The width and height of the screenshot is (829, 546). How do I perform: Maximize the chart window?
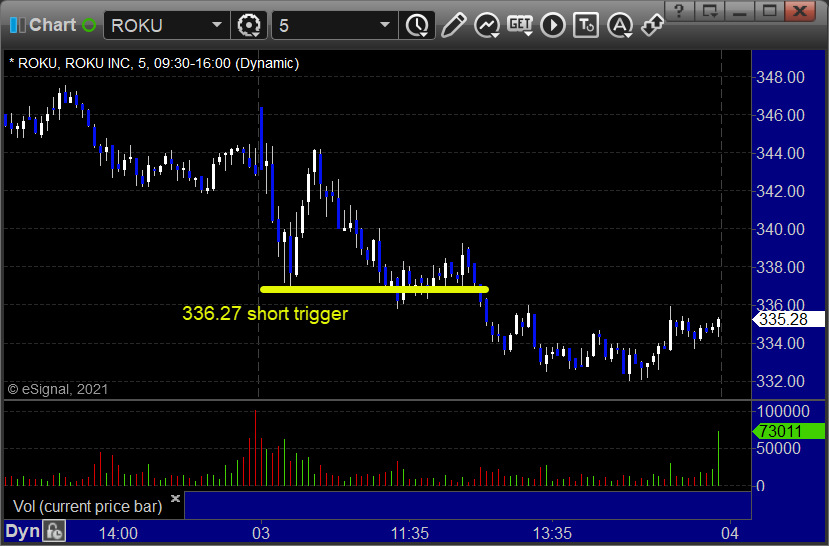click(769, 11)
